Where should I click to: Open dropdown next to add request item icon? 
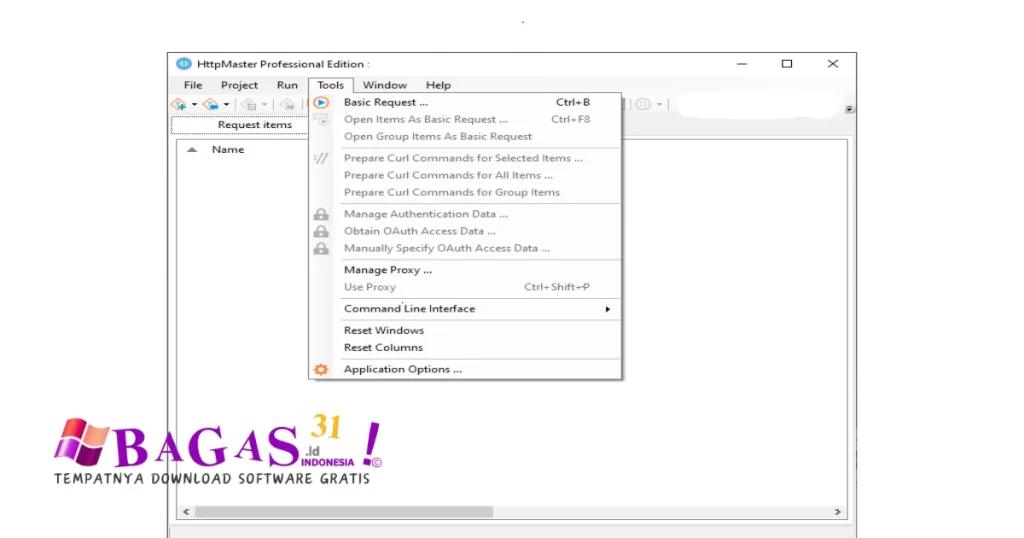click(x=194, y=104)
